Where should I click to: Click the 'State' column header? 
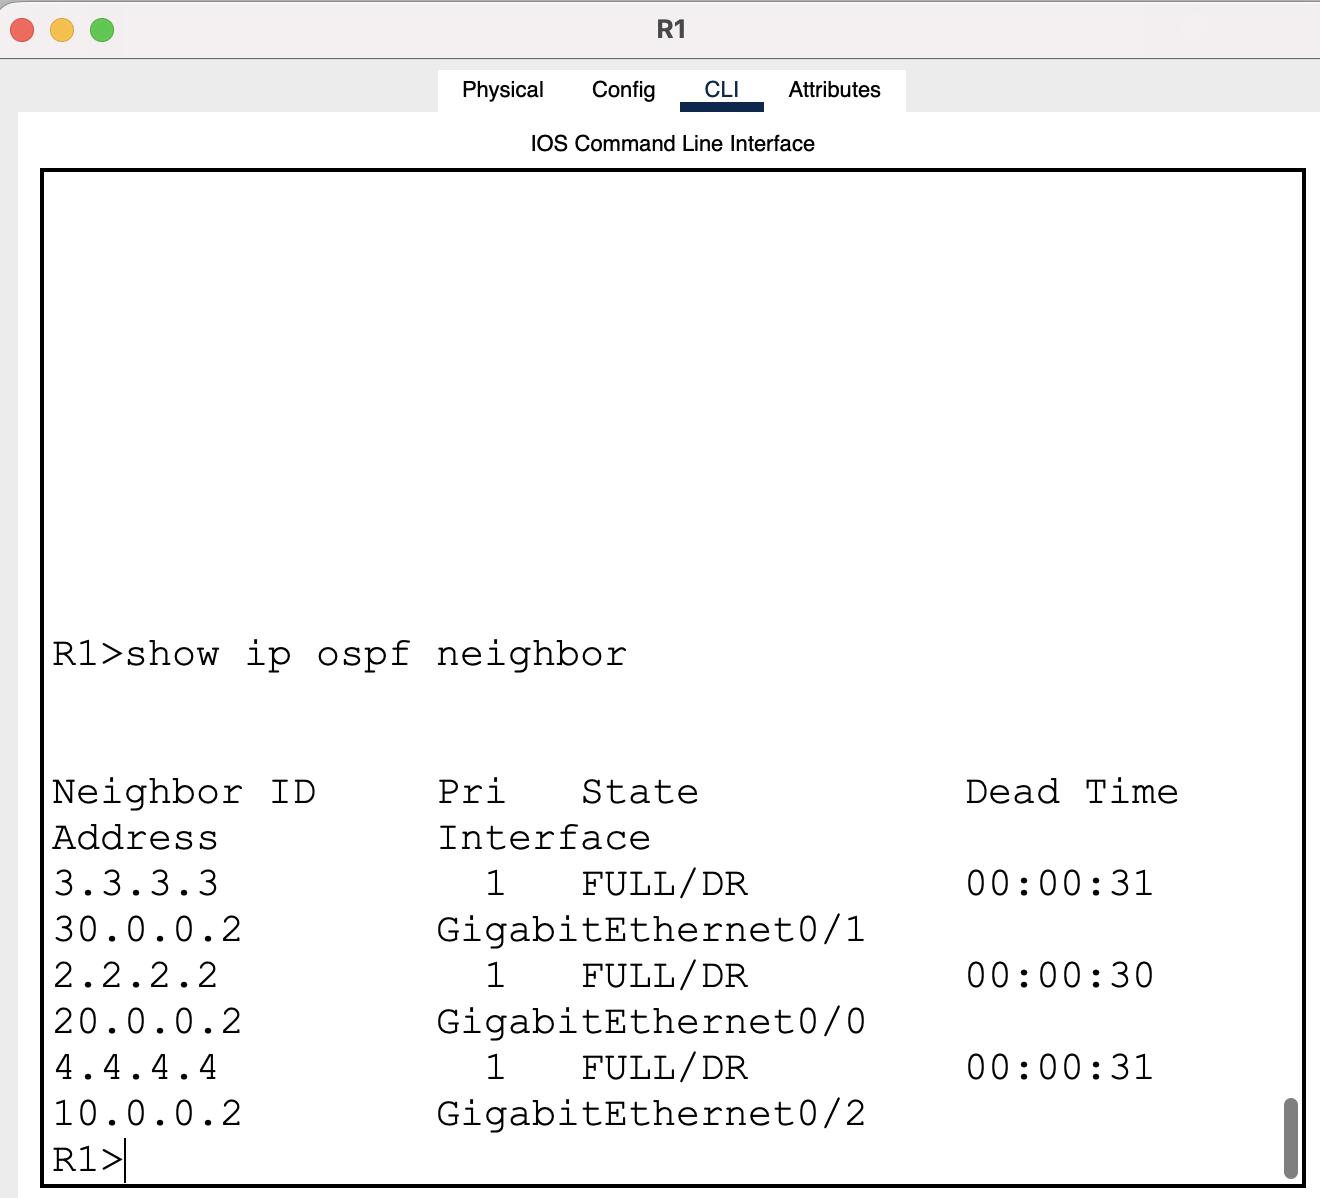640,792
